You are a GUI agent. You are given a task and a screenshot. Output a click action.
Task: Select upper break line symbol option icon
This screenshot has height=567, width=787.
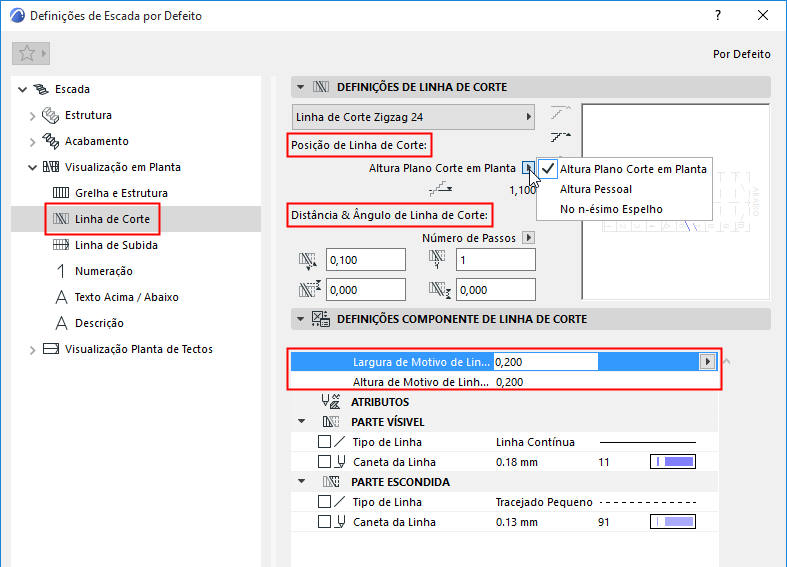point(561,112)
